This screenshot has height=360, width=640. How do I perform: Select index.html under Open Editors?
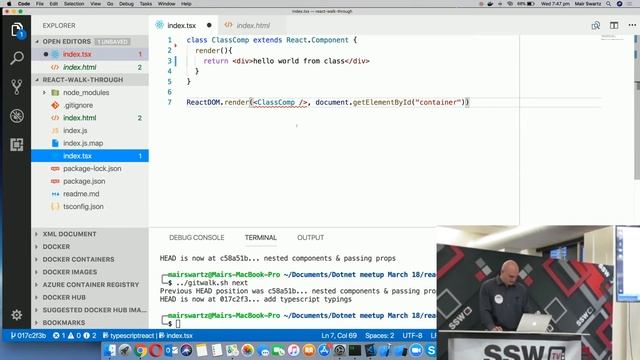pyautogui.click(x=90, y=67)
